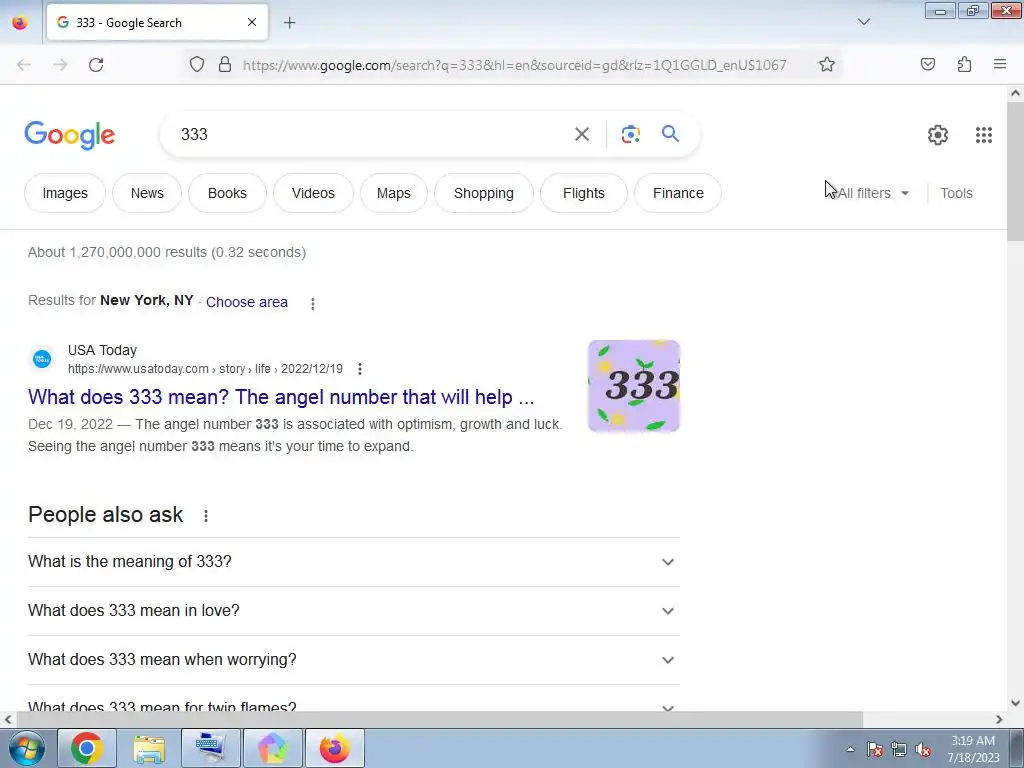Switch to Maps results

point(394,193)
